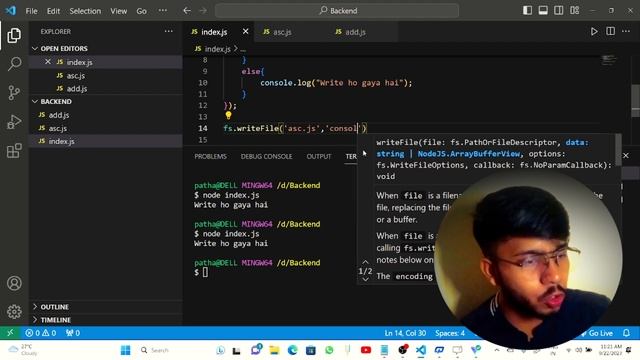Open the Edit menu
This screenshot has height=360, width=640.
(53, 11)
